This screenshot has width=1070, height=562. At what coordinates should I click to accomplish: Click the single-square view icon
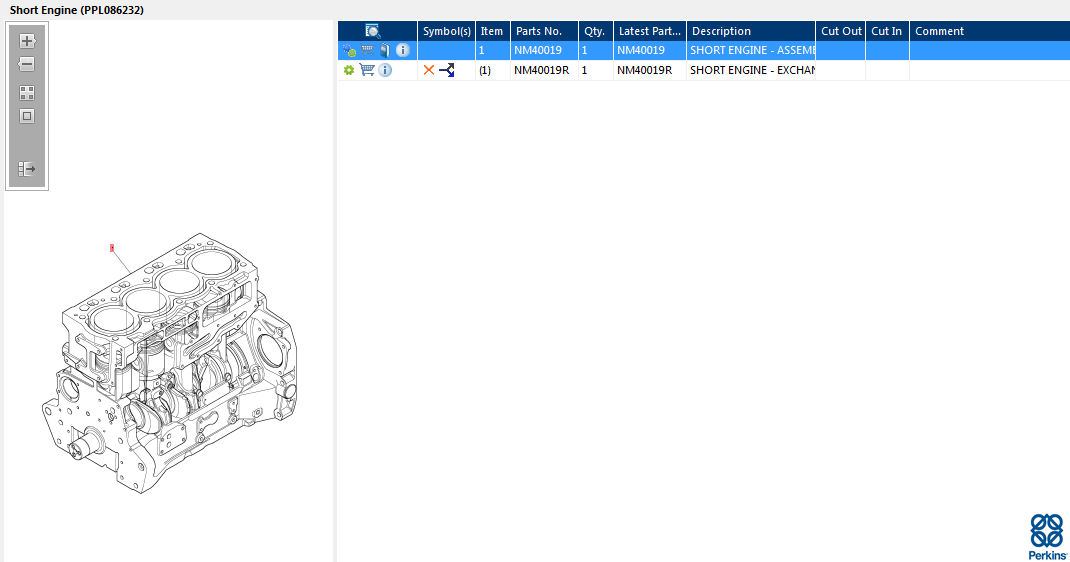point(27,116)
